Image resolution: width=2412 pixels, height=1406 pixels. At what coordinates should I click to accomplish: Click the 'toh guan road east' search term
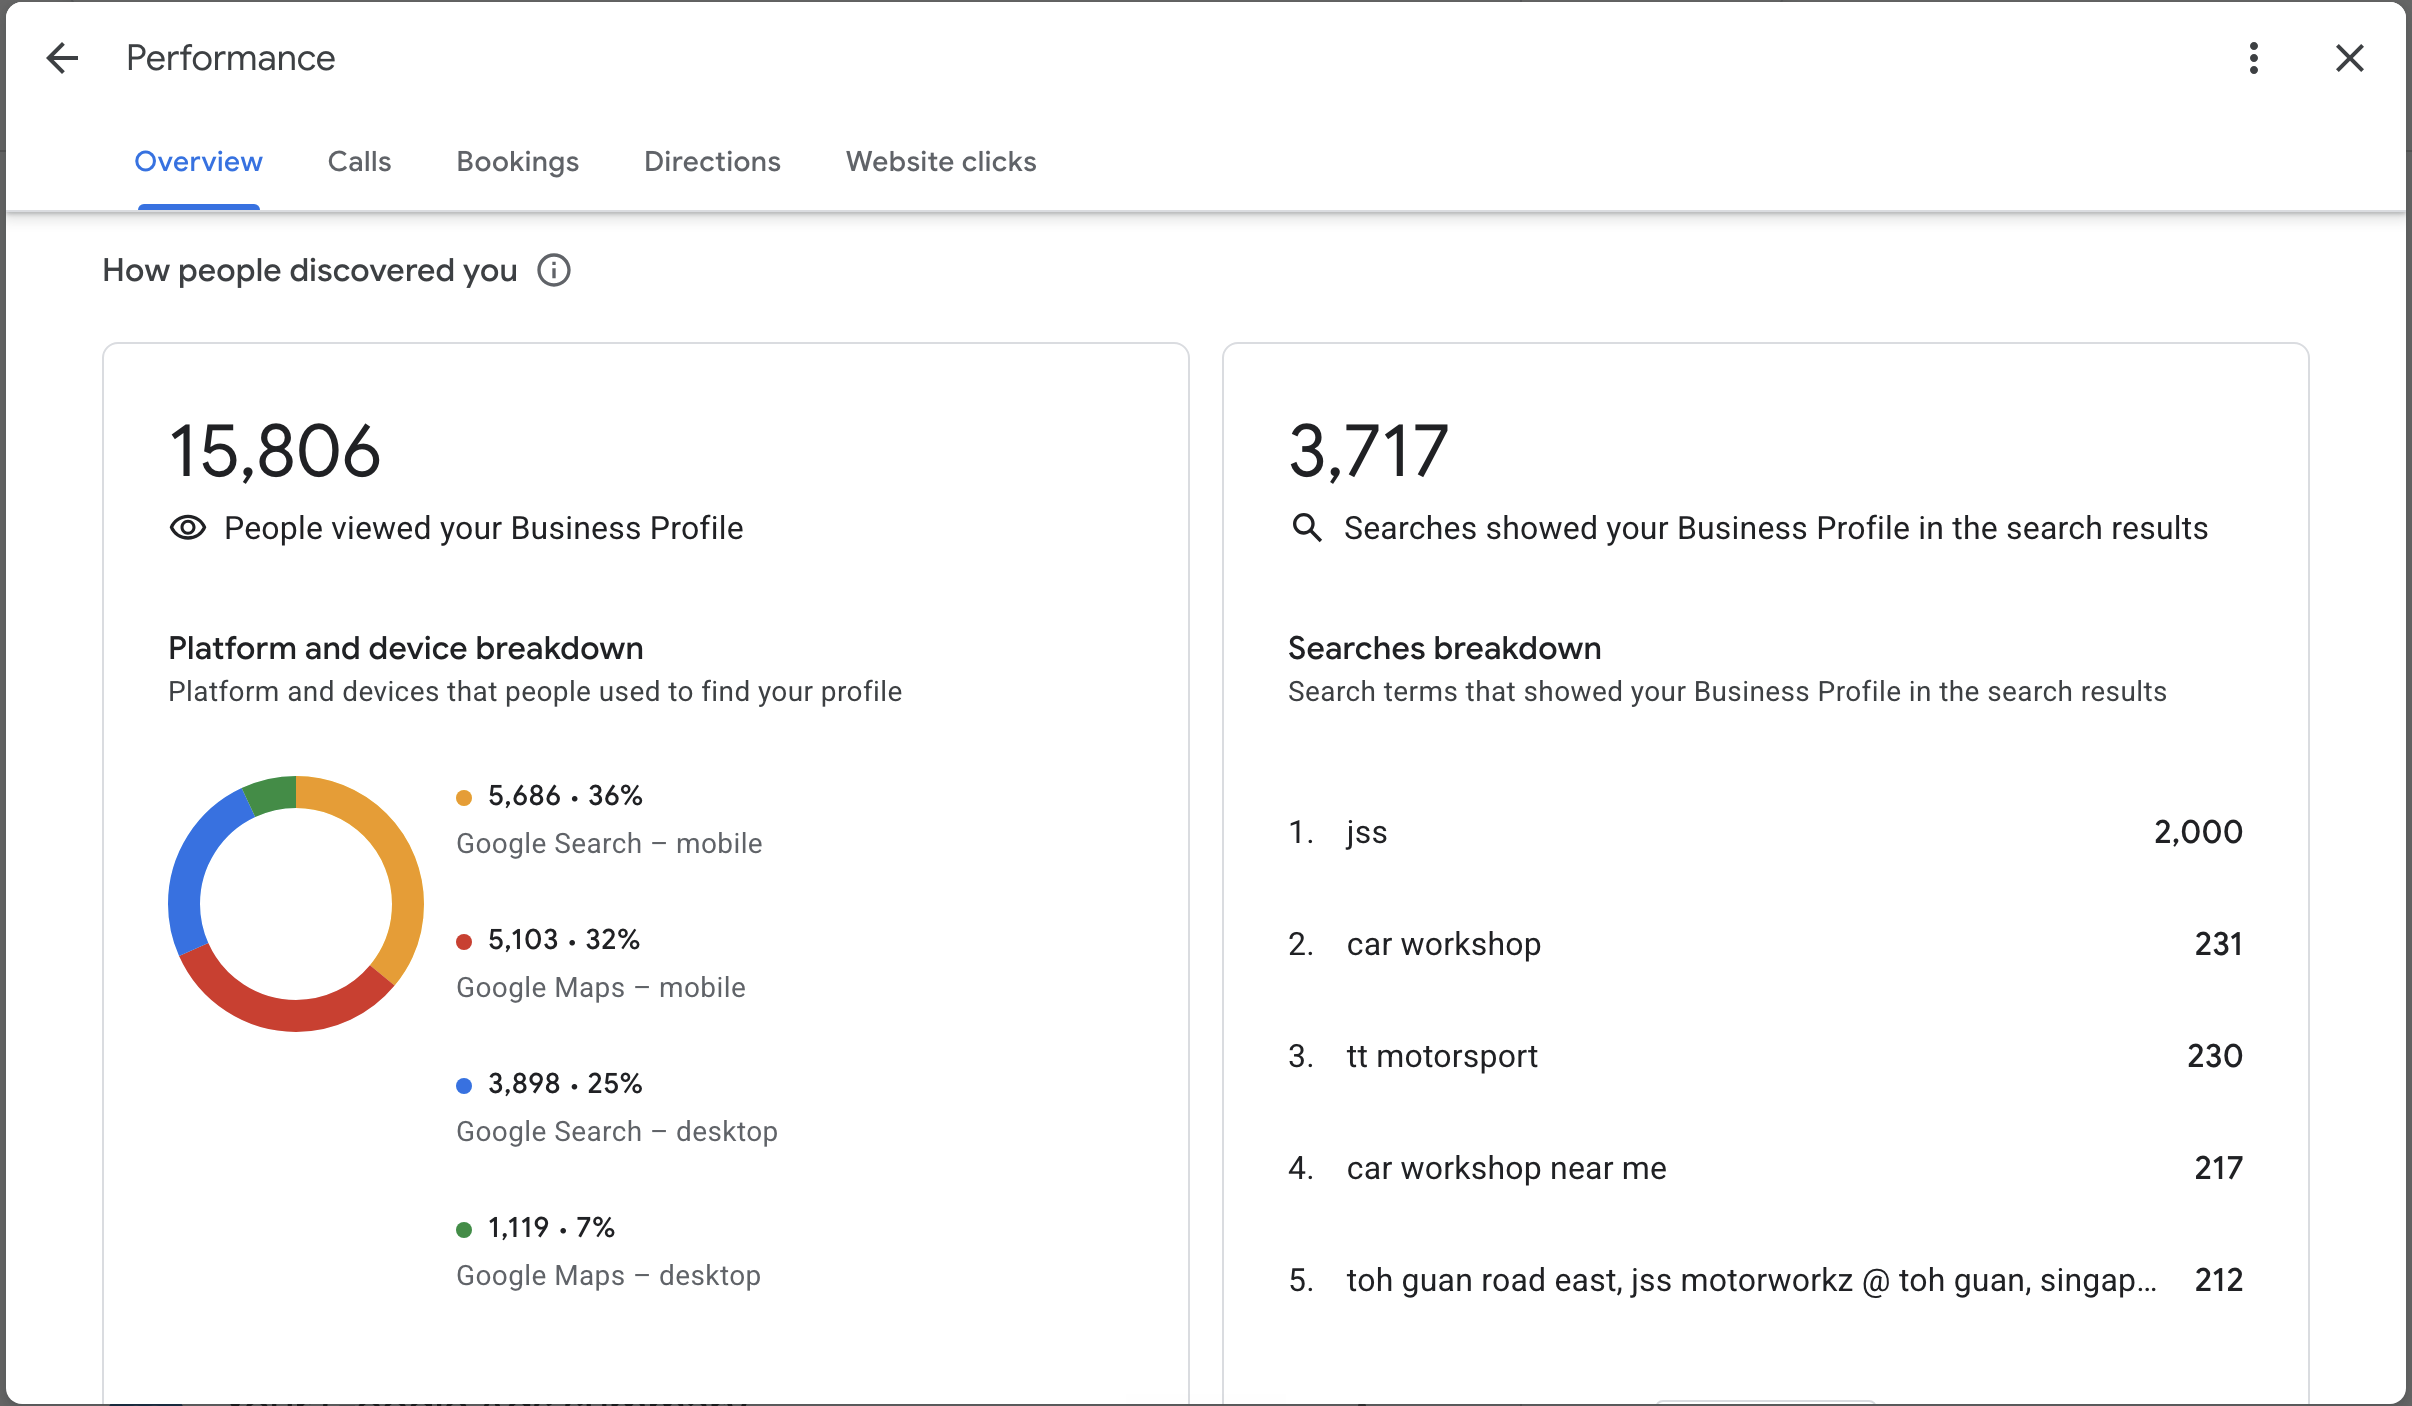(1752, 1280)
